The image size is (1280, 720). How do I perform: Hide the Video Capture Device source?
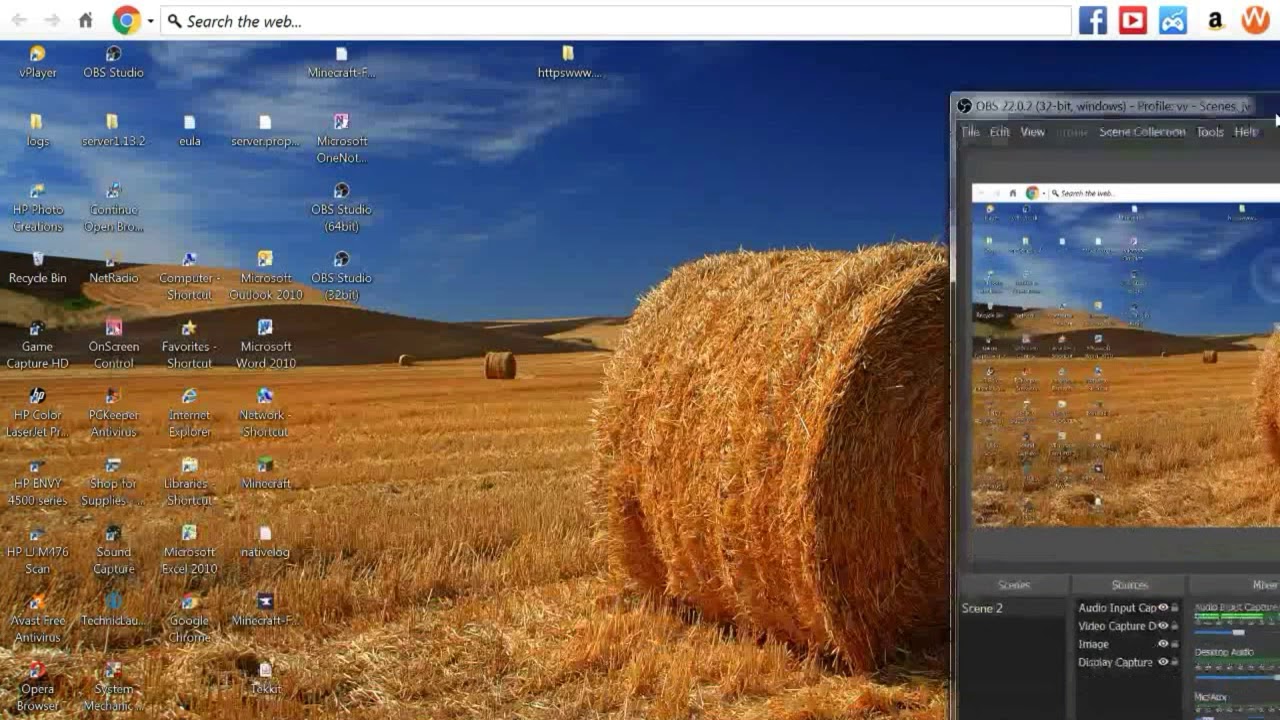pyautogui.click(x=1162, y=626)
